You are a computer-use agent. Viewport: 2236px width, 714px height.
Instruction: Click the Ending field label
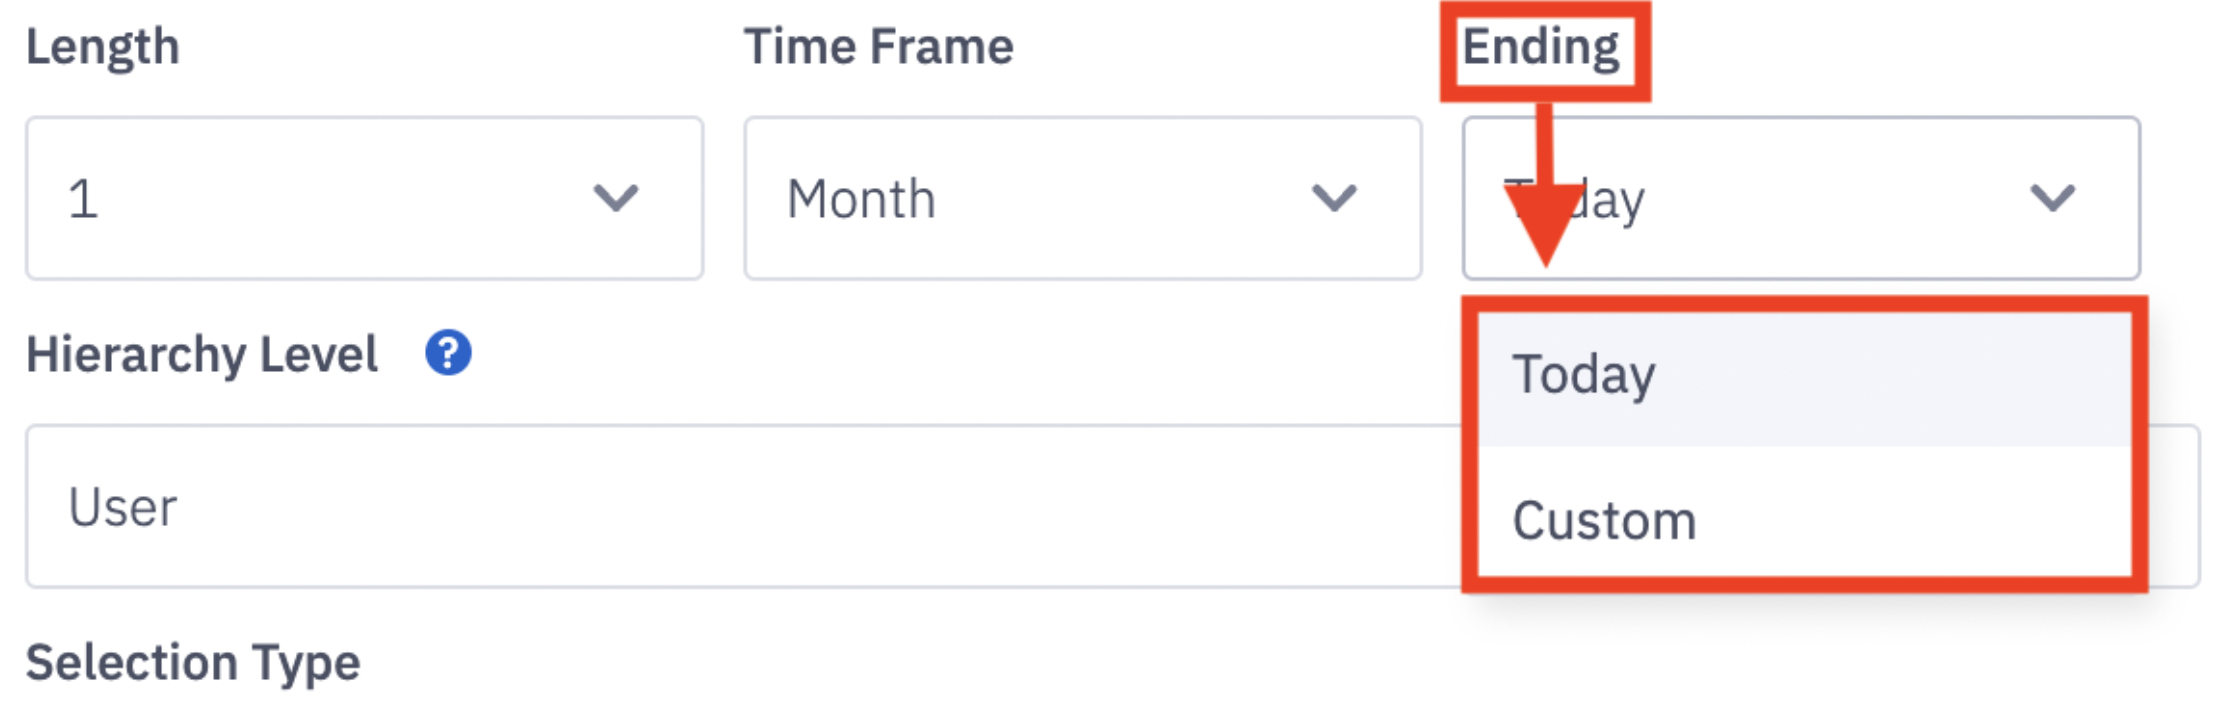coord(1541,47)
